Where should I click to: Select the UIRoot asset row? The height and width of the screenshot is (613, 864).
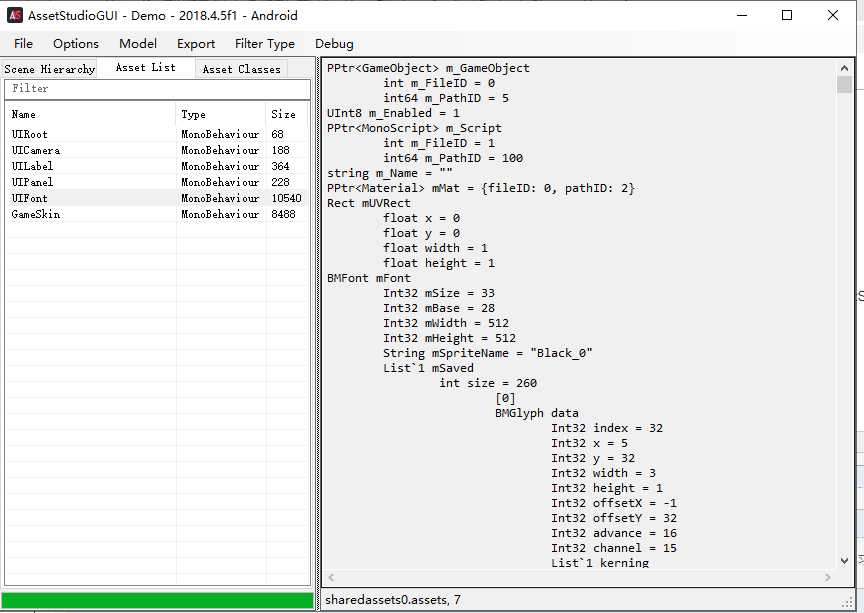click(x=158, y=134)
